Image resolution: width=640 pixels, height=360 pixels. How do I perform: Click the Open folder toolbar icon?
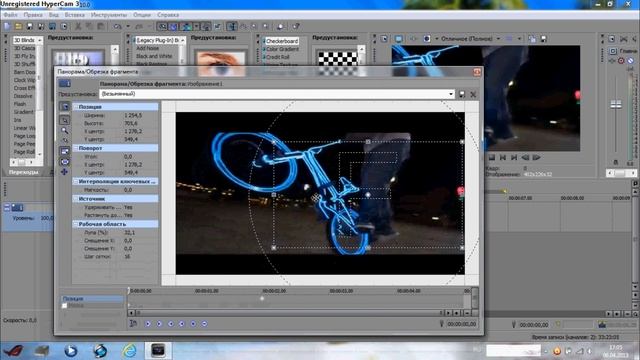18,27
